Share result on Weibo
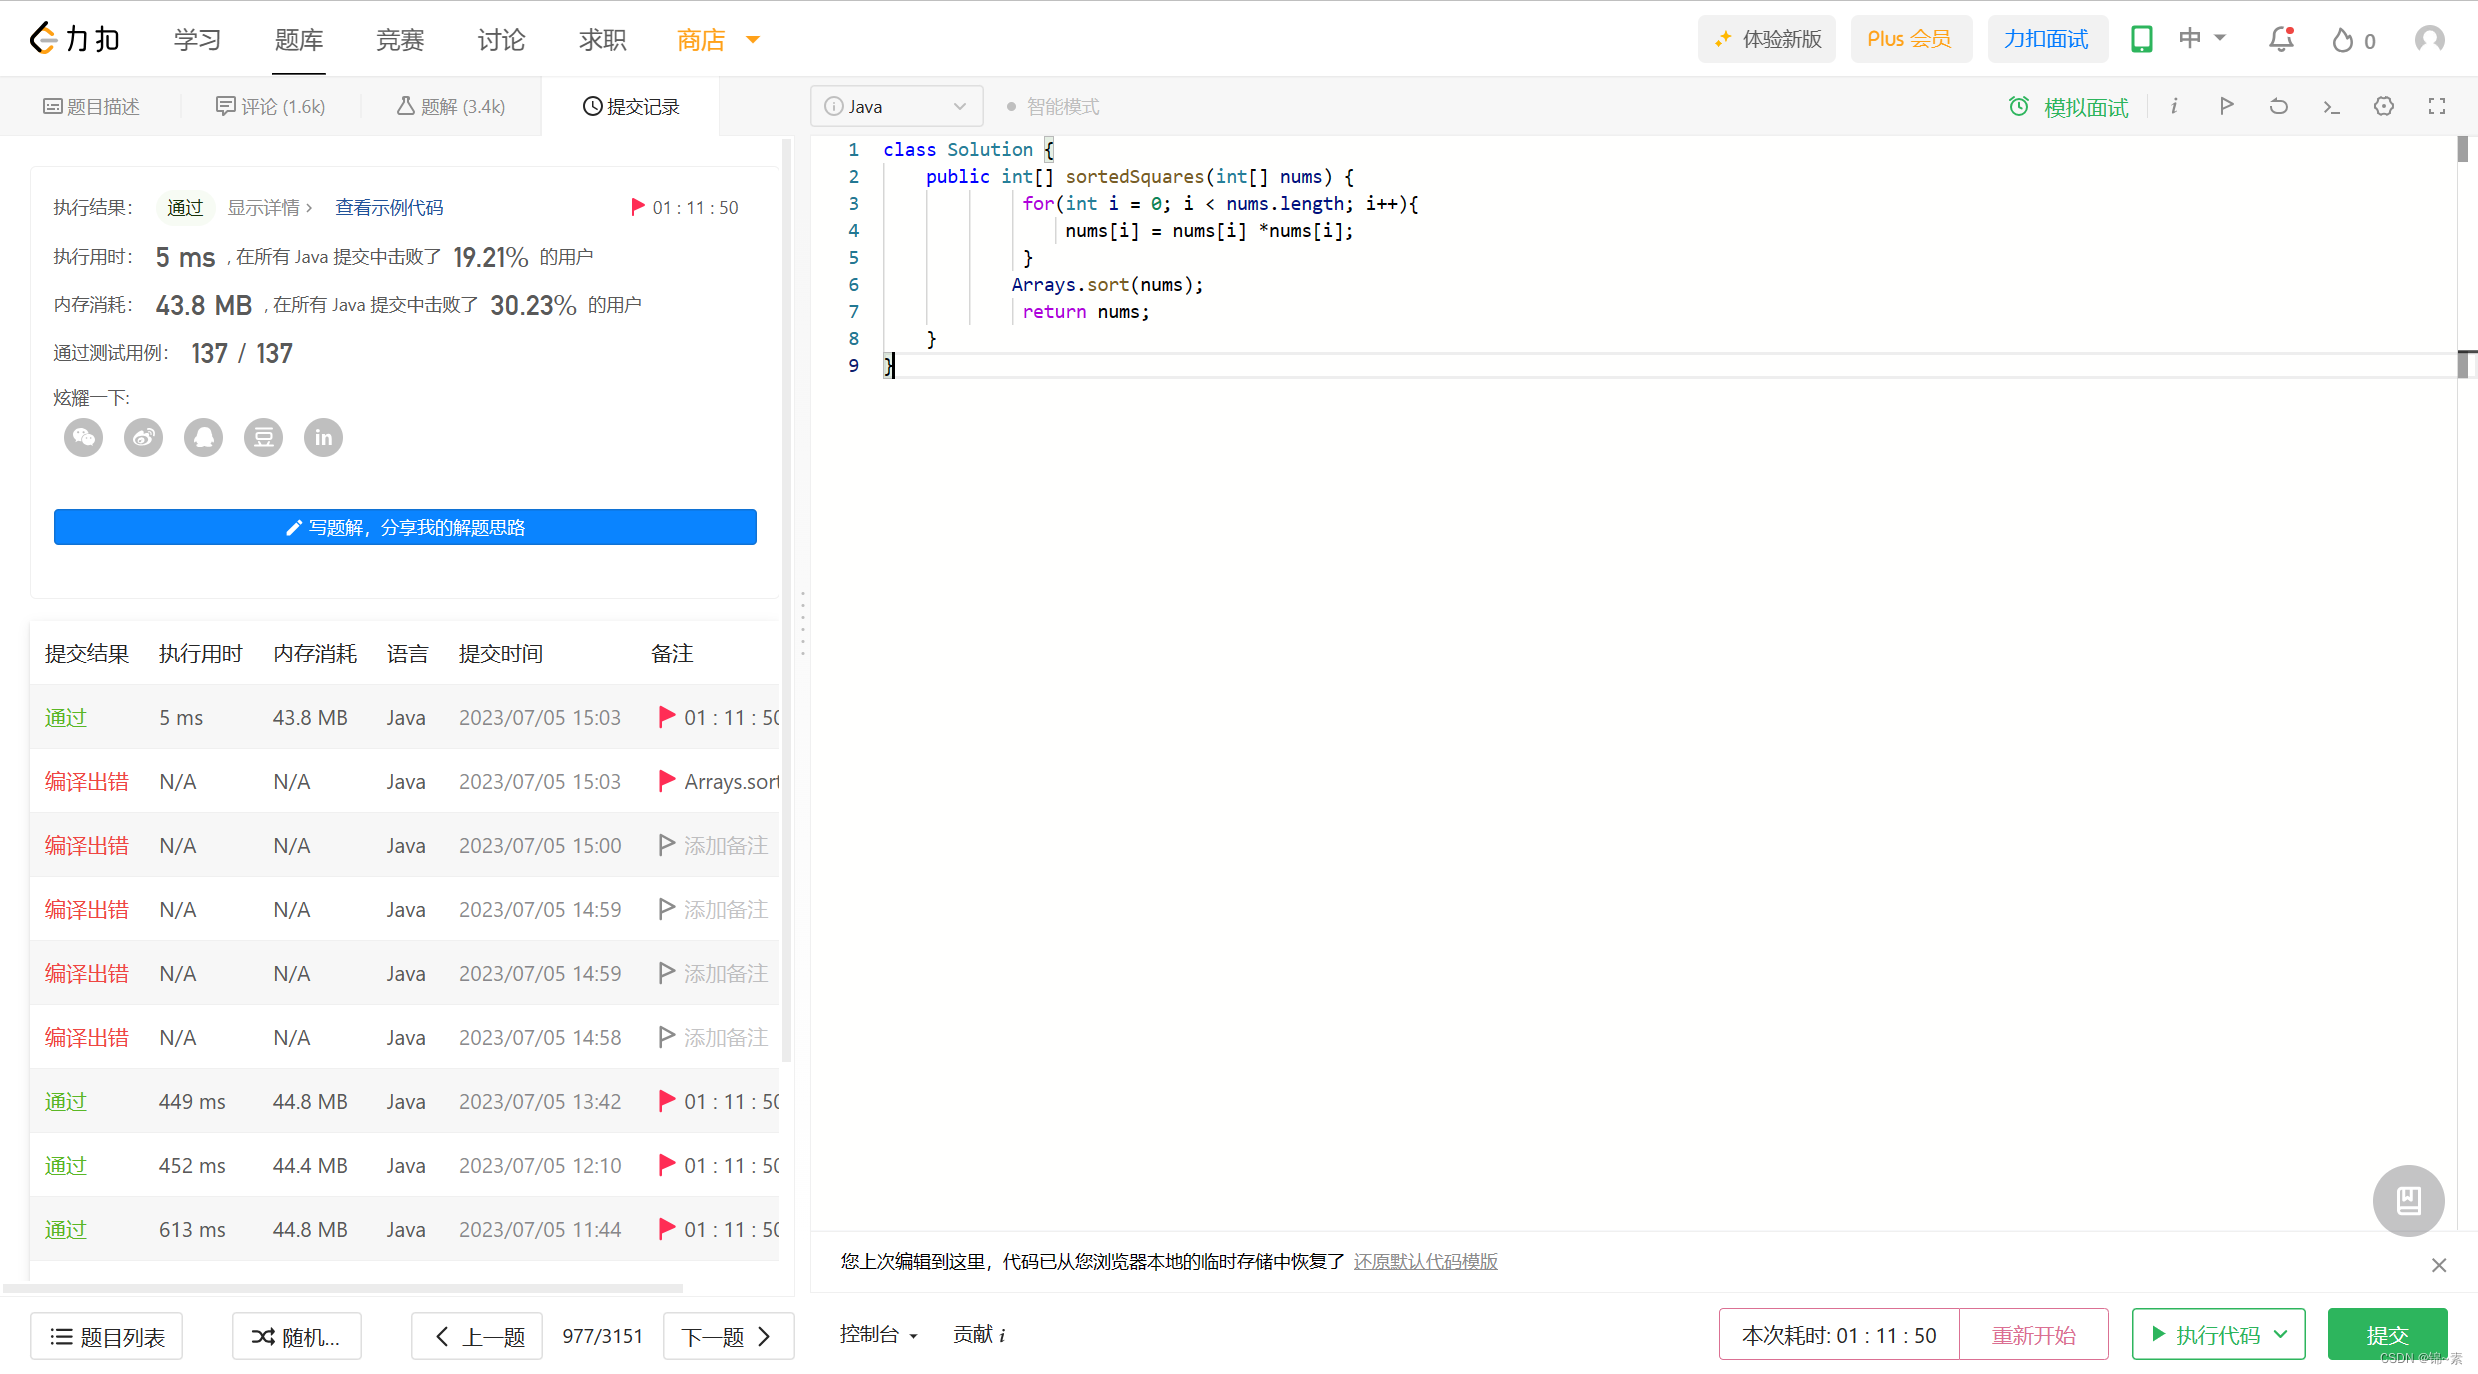Screen dimensions: 2478x1374 [x=143, y=437]
